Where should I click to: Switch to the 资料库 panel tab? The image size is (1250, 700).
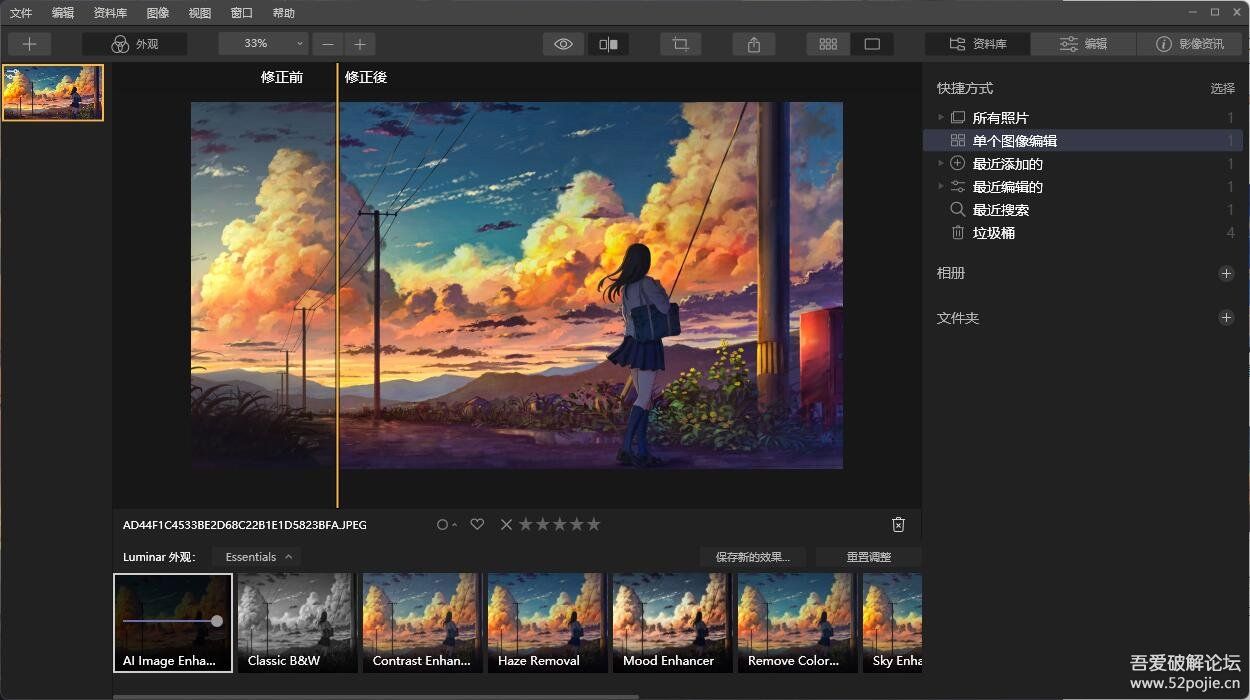coord(977,44)
